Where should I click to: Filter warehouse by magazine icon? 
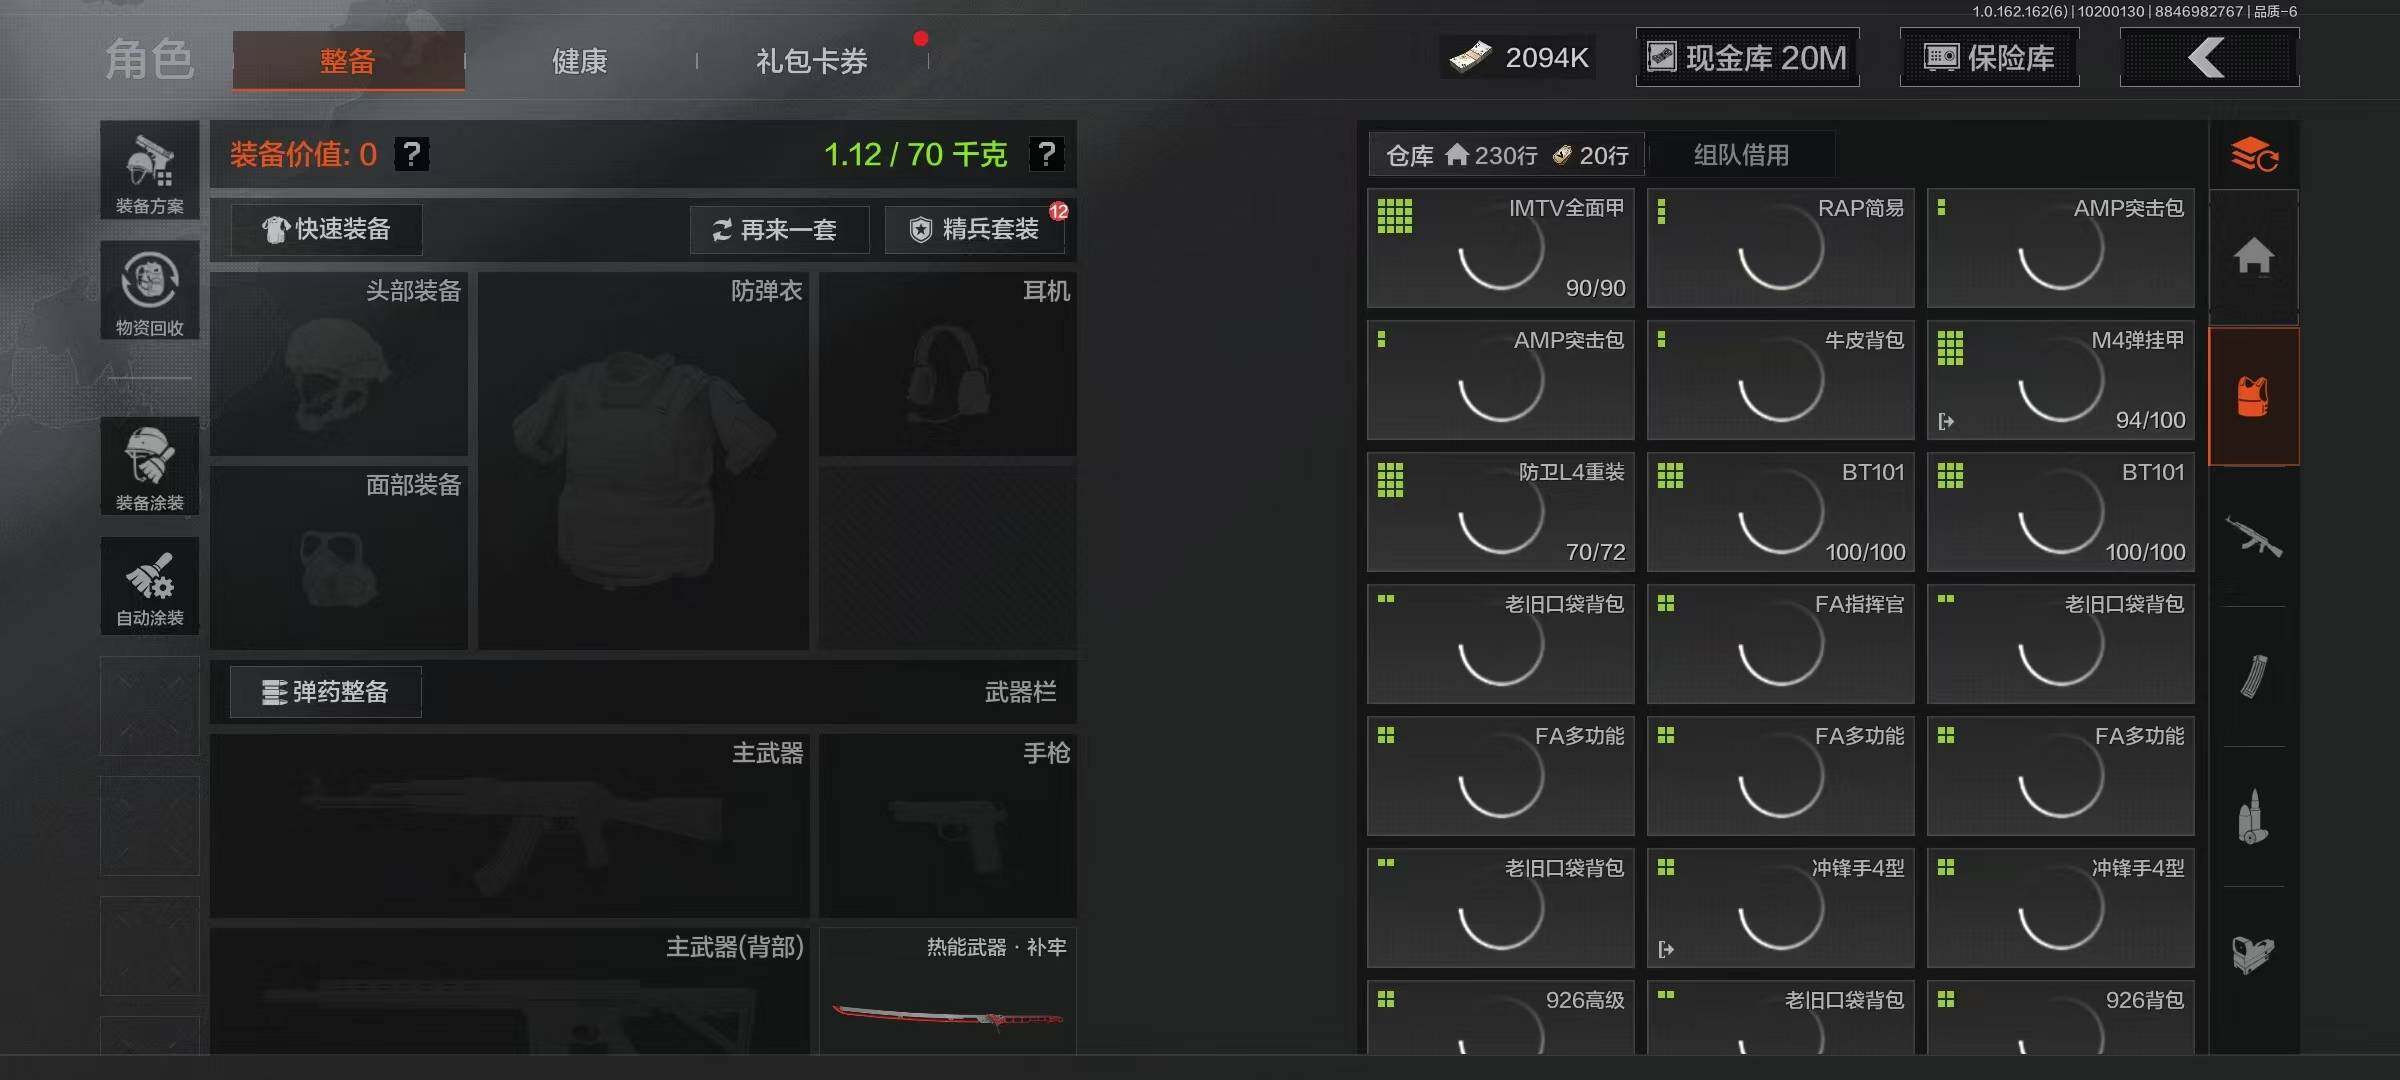(x=2254, y=677)
